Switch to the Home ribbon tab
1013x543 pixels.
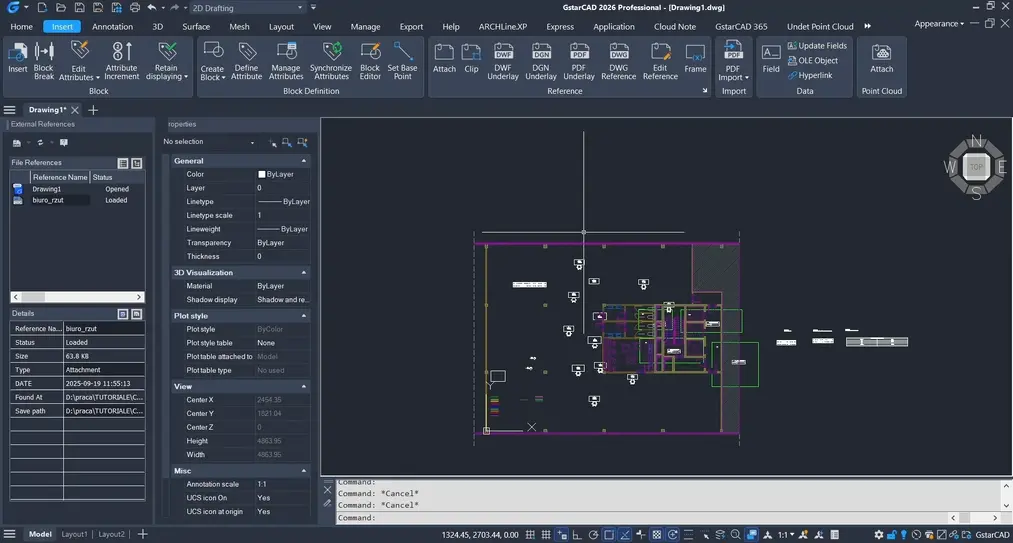pos(21,27)
